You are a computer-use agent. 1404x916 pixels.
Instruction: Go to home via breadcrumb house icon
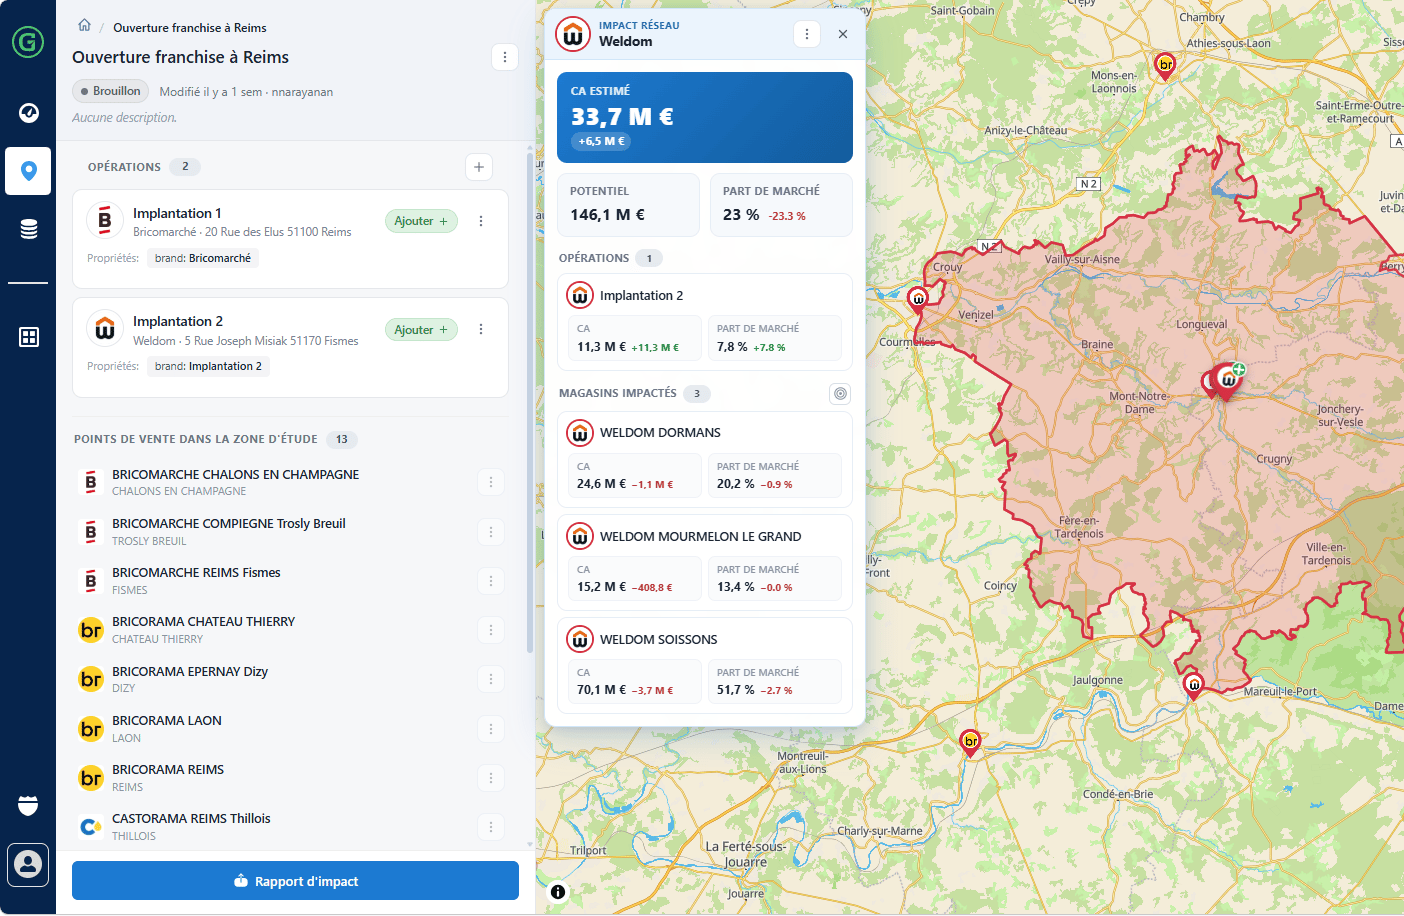pyautogui.click(x=84, y=26)
